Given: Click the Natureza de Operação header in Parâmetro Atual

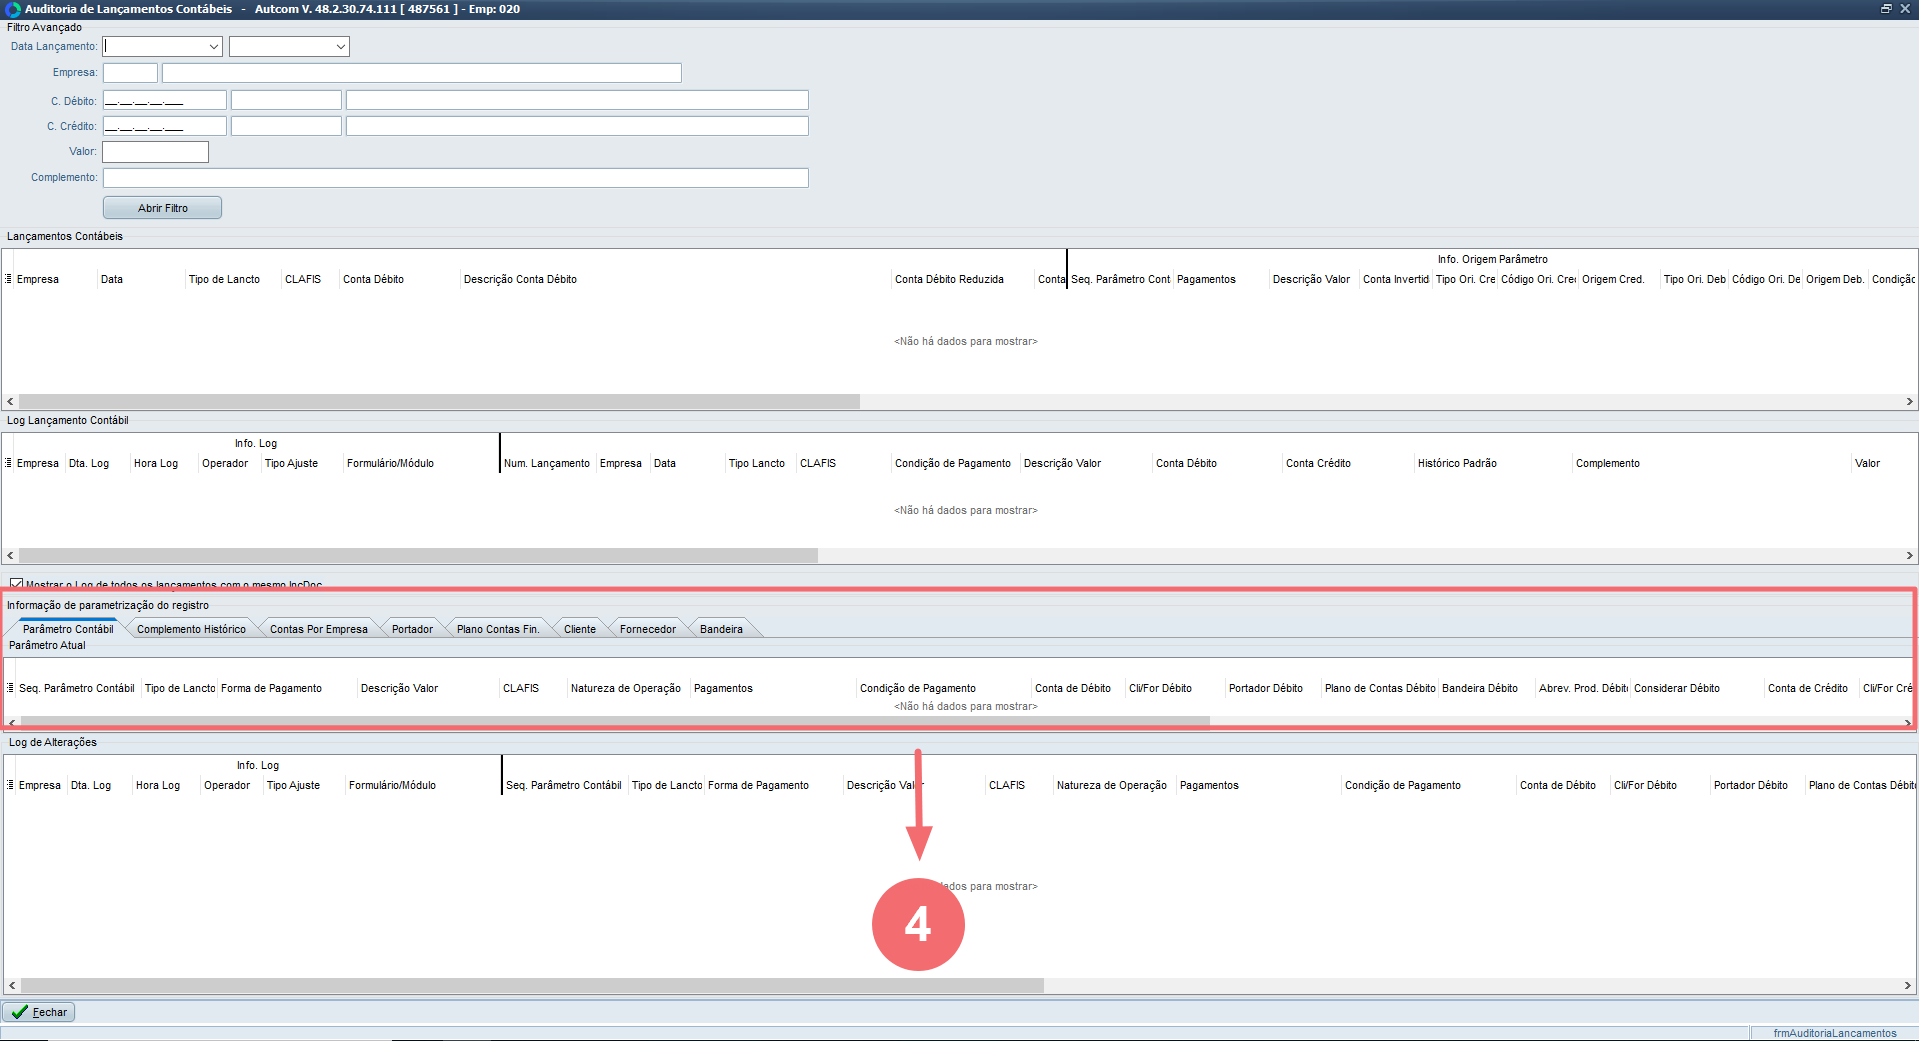Looking at the screenshot, I should click(626, 688).
